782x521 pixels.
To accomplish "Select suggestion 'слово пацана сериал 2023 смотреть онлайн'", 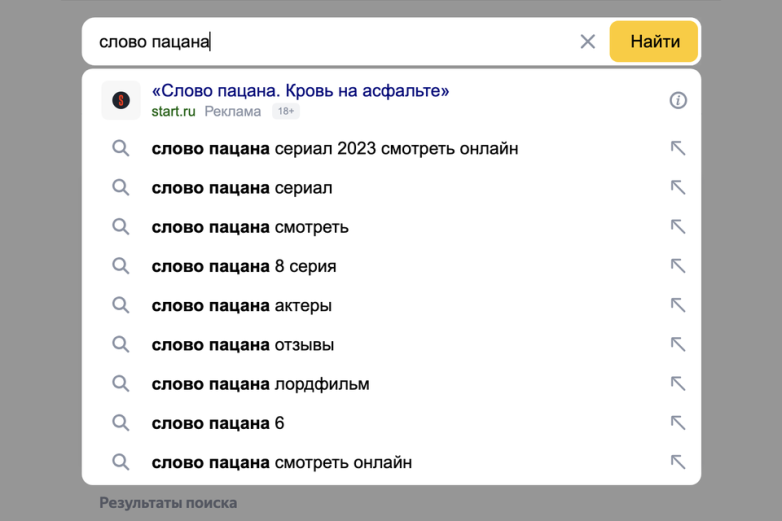I will [334, 149].
